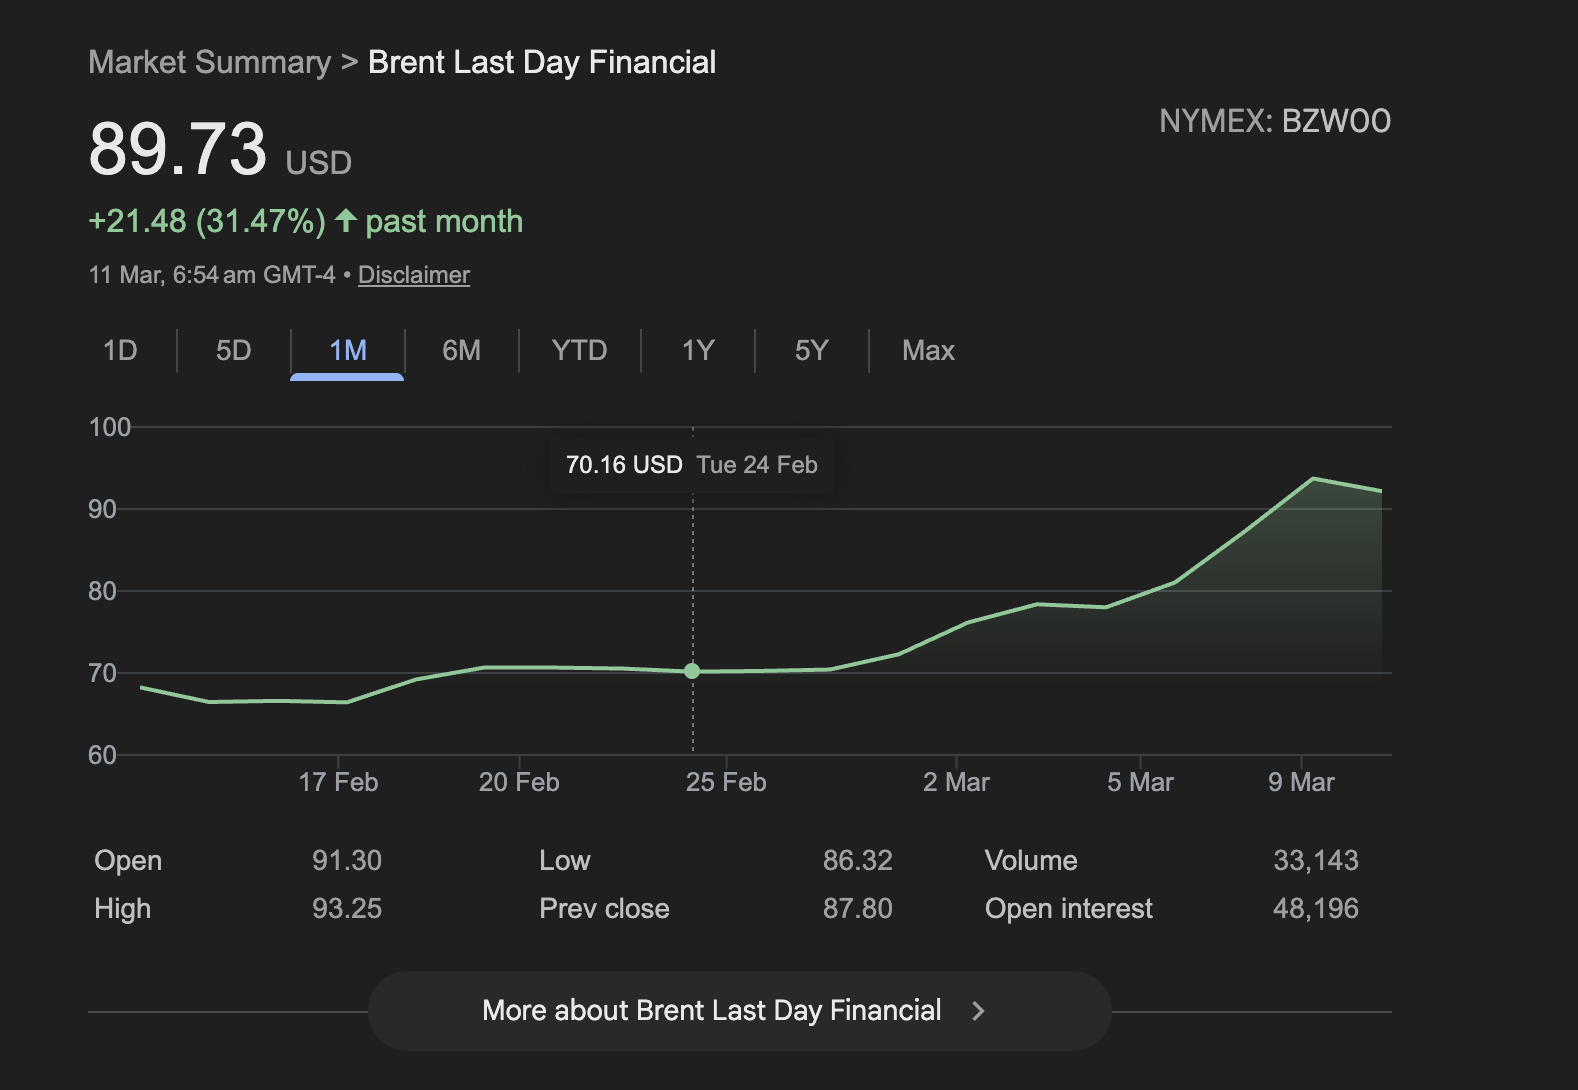Viewport: 1578px width, 1090px height.
Task: Click the 17 Feb axis date label
Action: tap(338, 782)
